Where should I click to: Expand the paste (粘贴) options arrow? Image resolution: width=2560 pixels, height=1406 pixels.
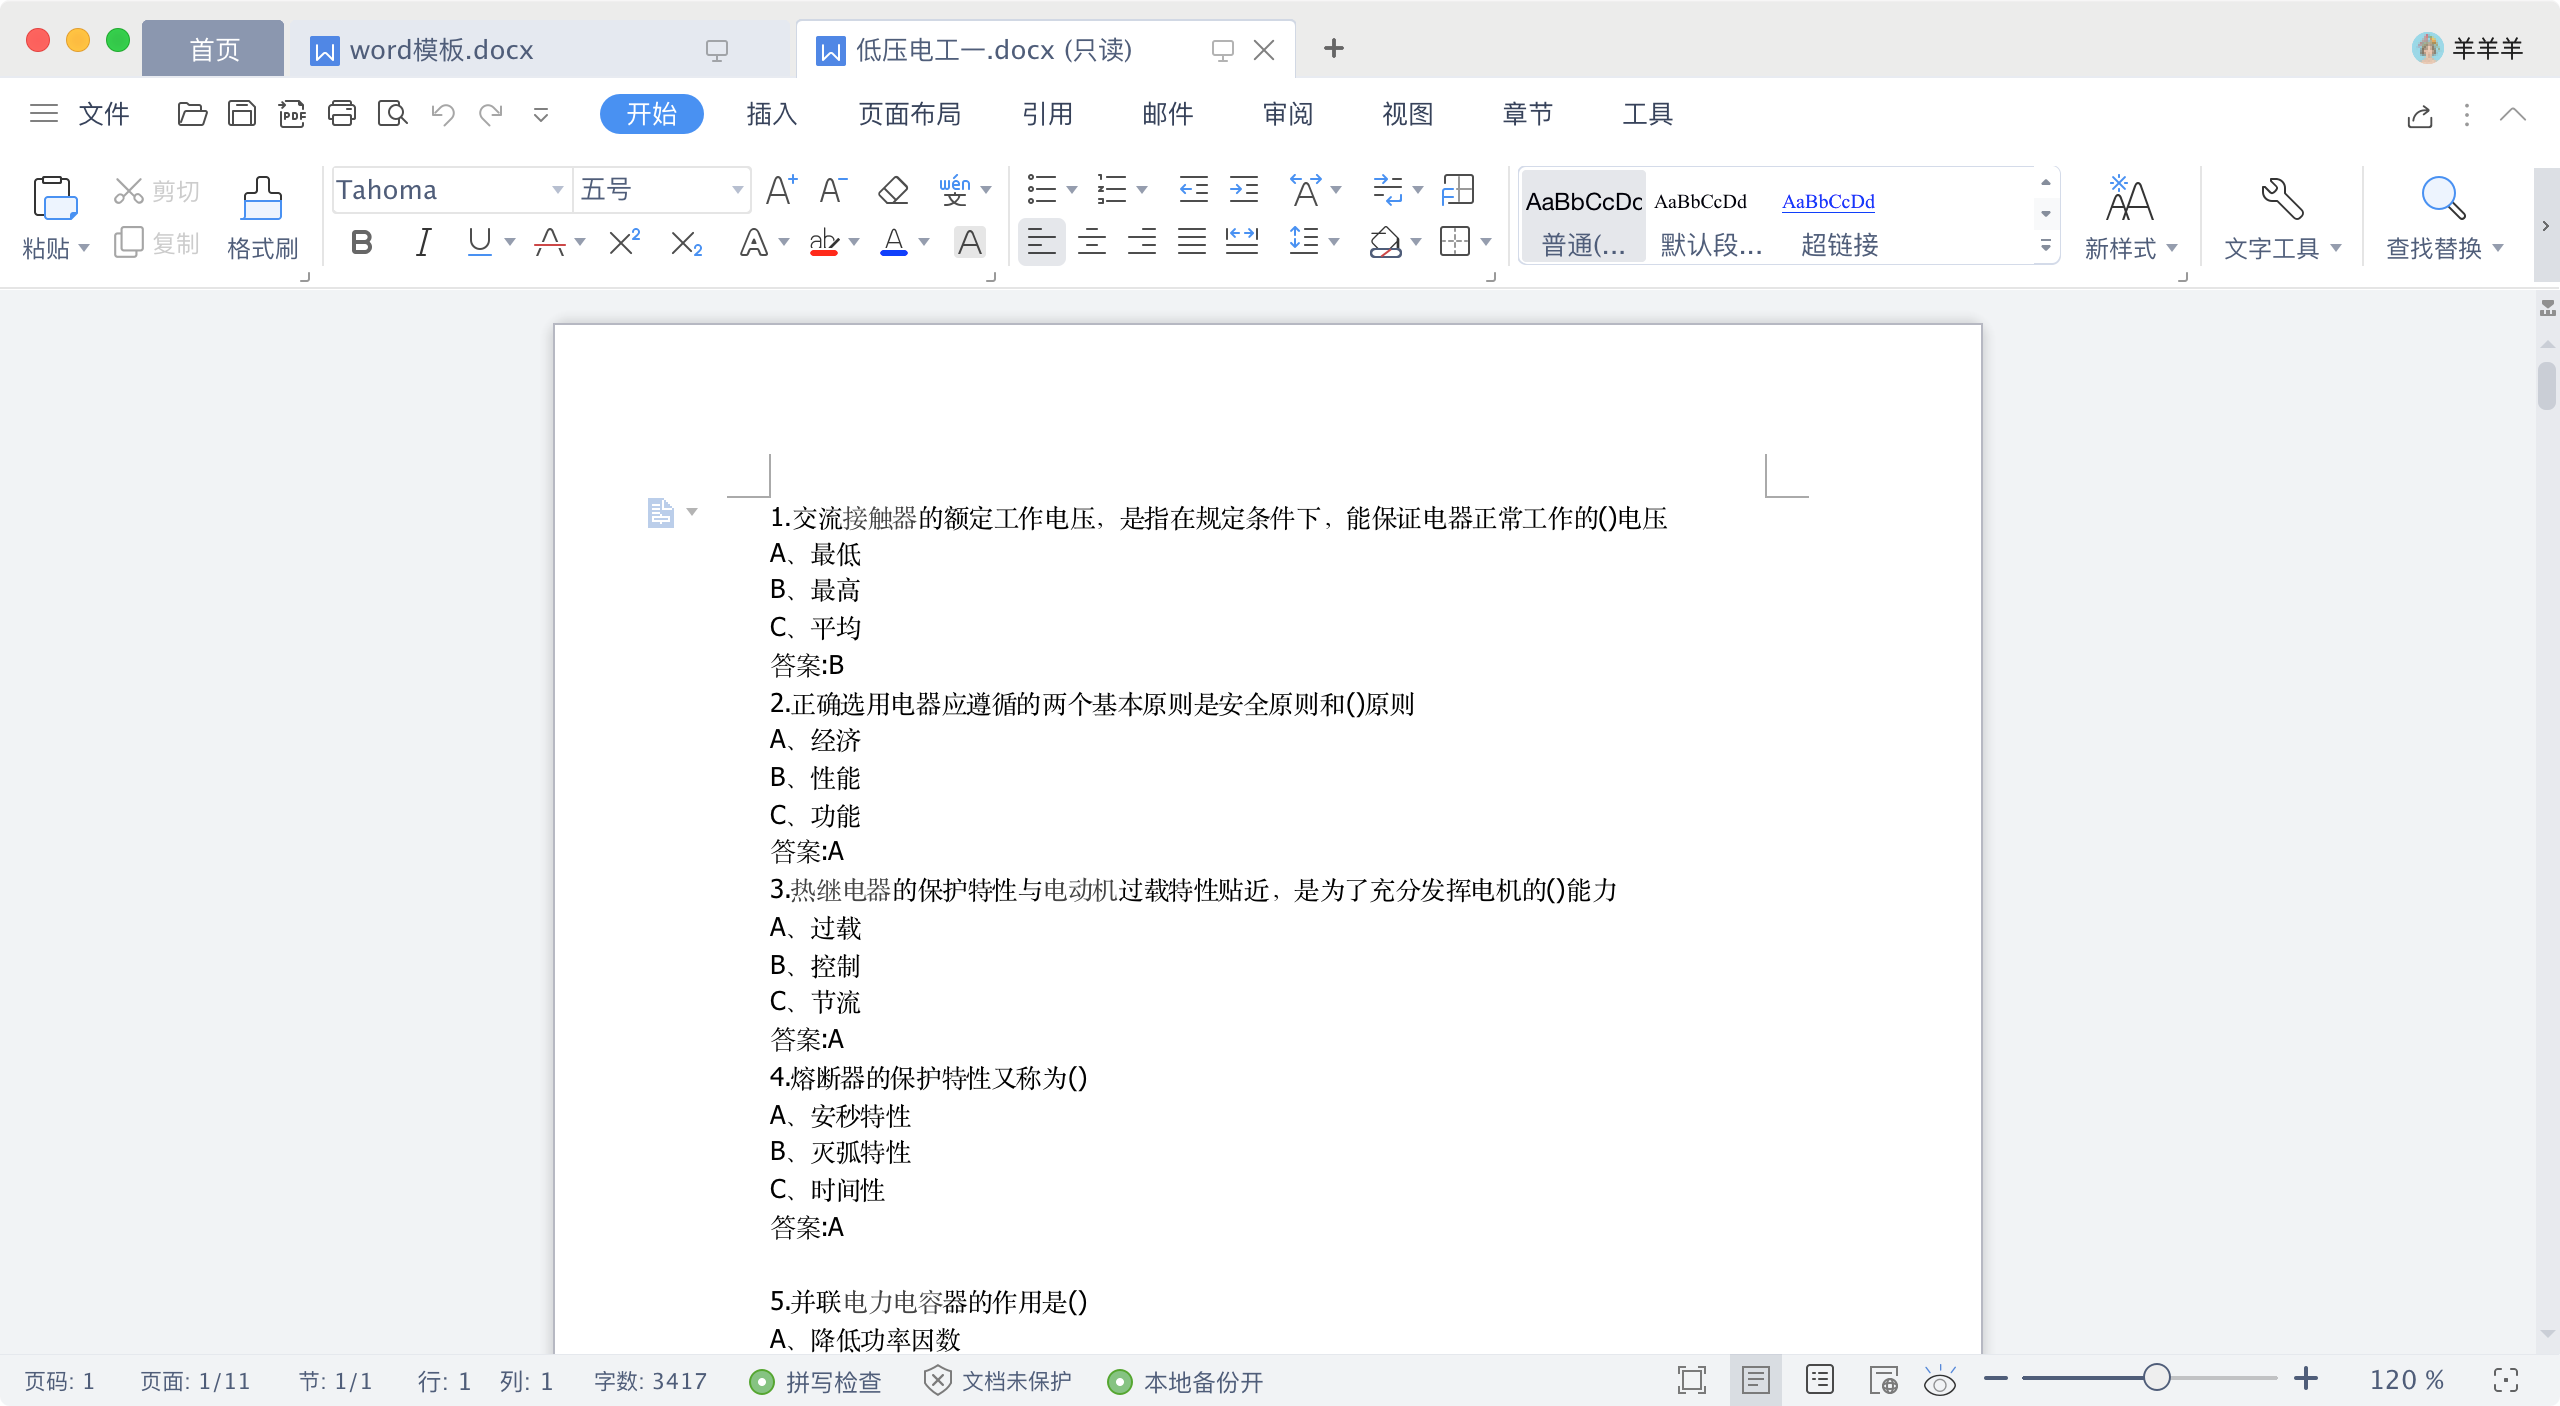[84, 248]
